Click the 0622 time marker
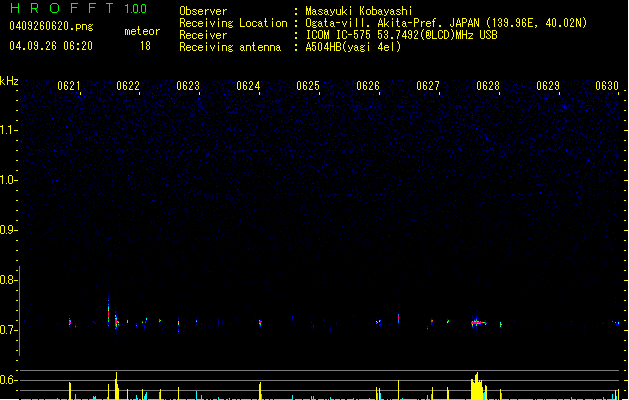This screenshot has width=629, height=400. (x=128, y=85)
